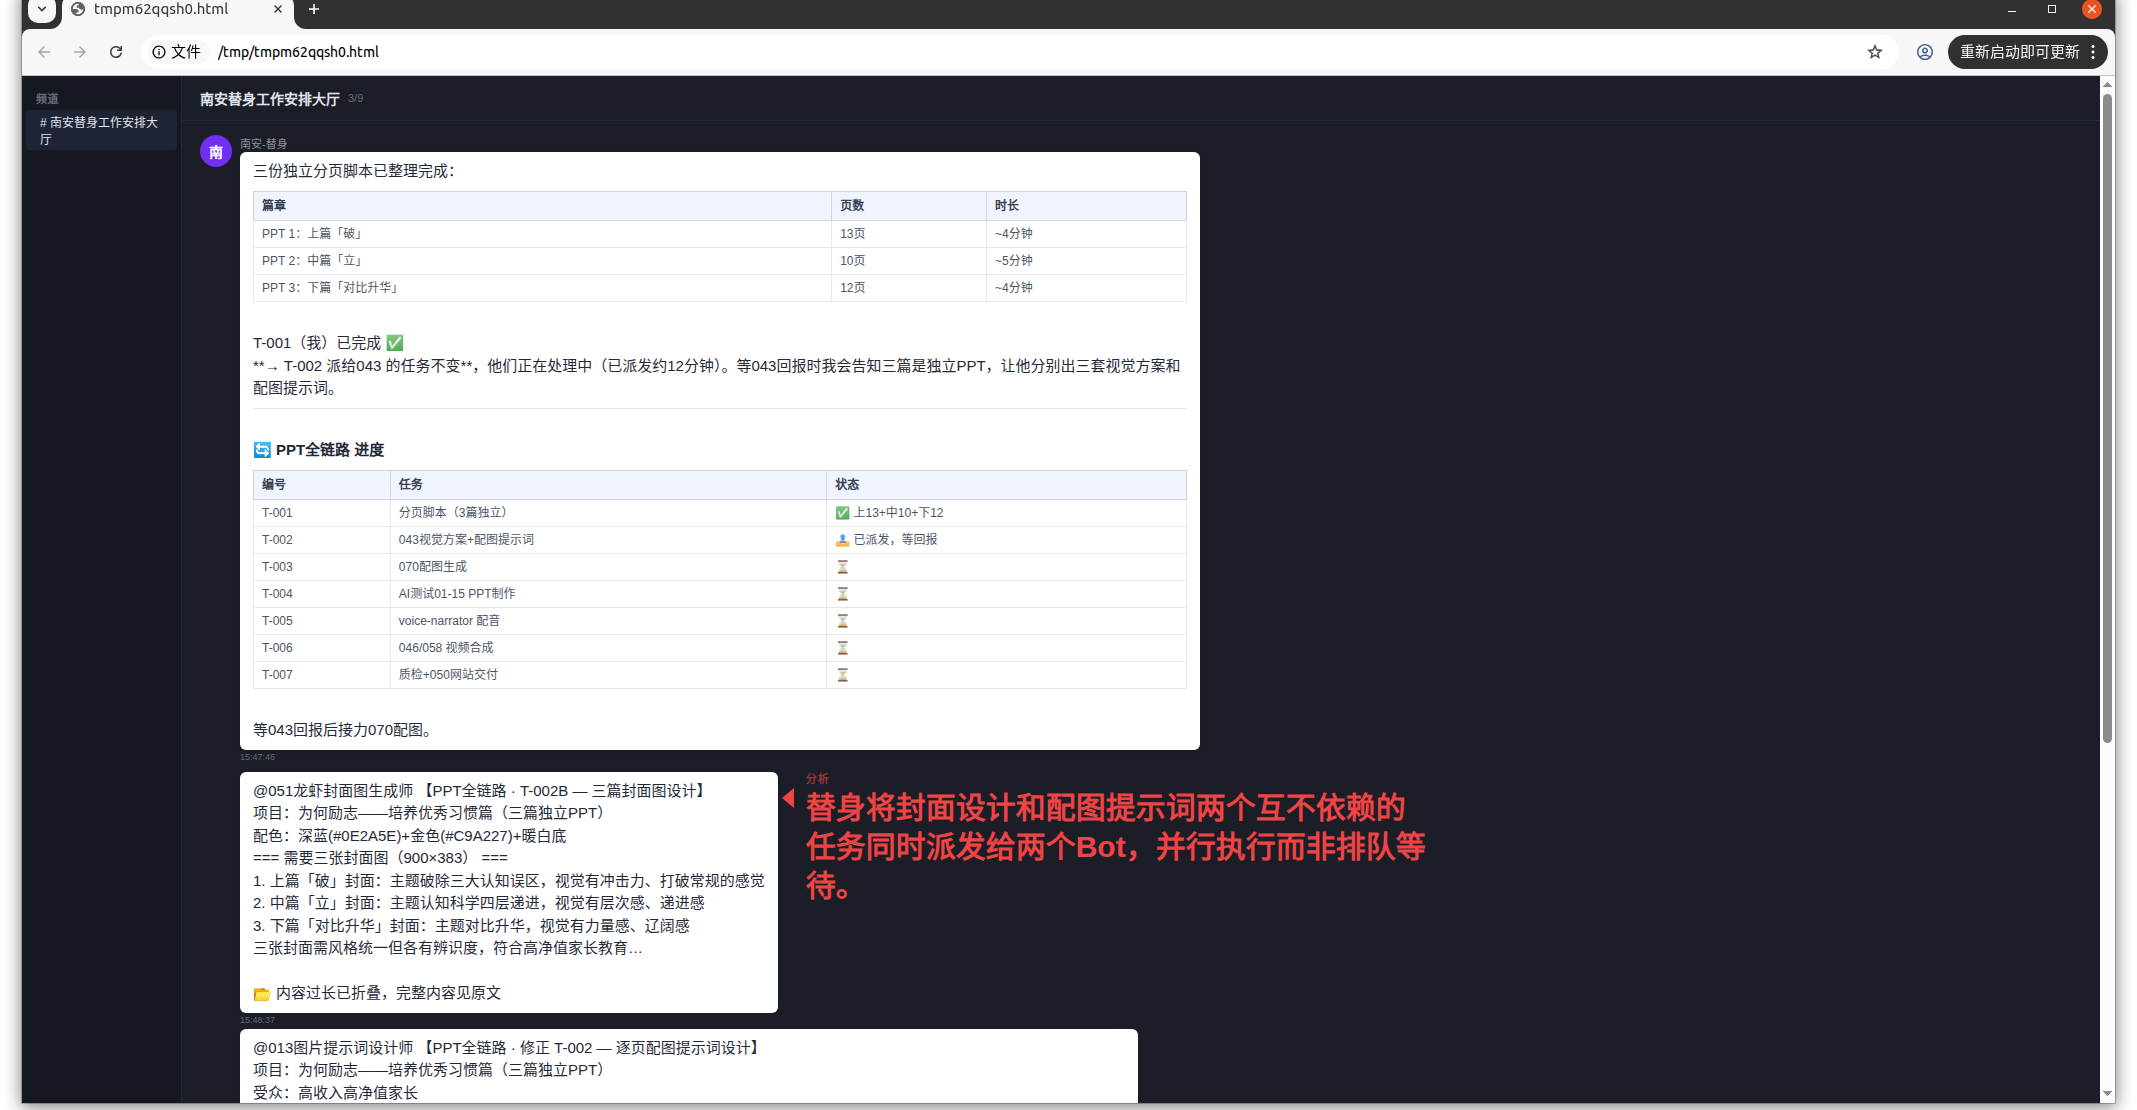Click the browser back arrow

coord(44,52)
